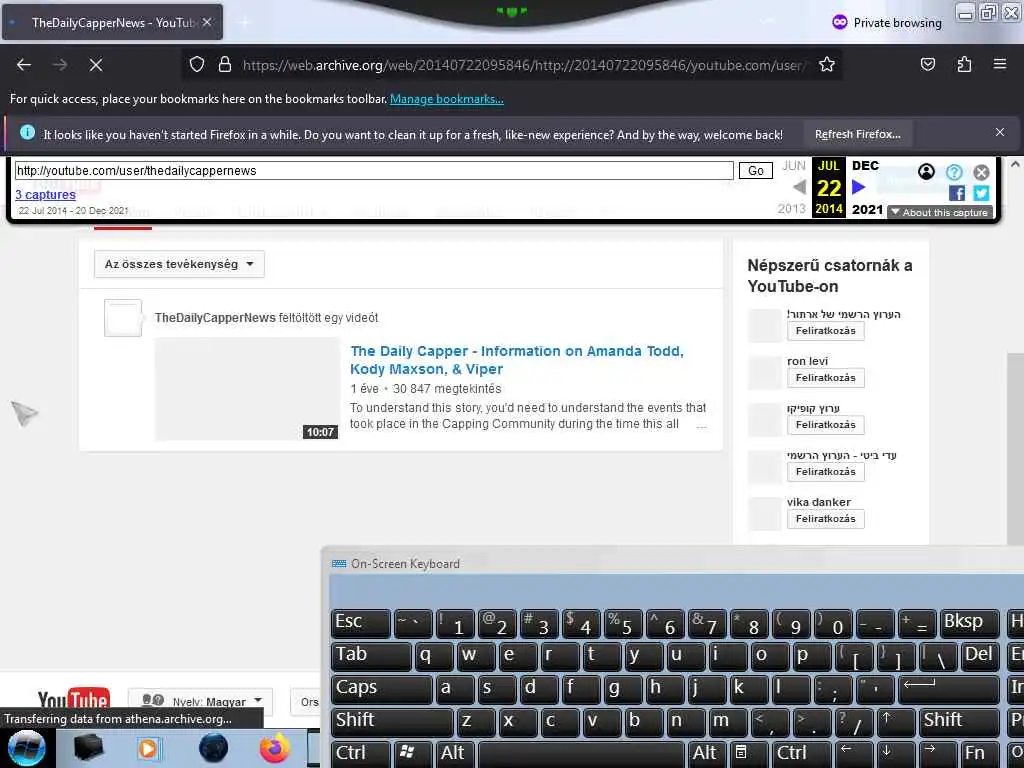Click the left arrow key on keyboard

point(853,754)
